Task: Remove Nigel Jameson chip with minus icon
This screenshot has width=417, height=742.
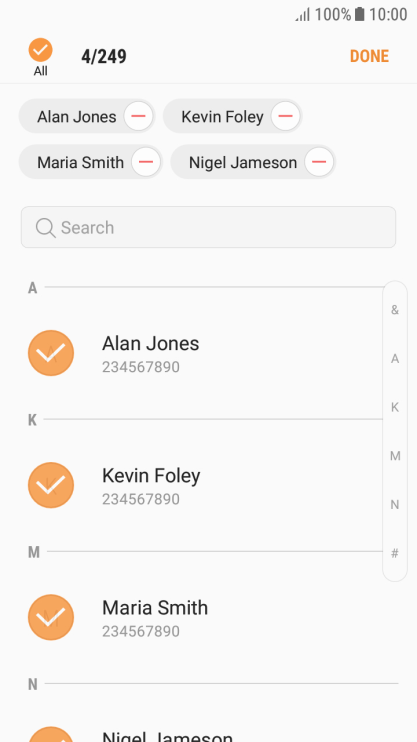Action: [x=319, y=162]
